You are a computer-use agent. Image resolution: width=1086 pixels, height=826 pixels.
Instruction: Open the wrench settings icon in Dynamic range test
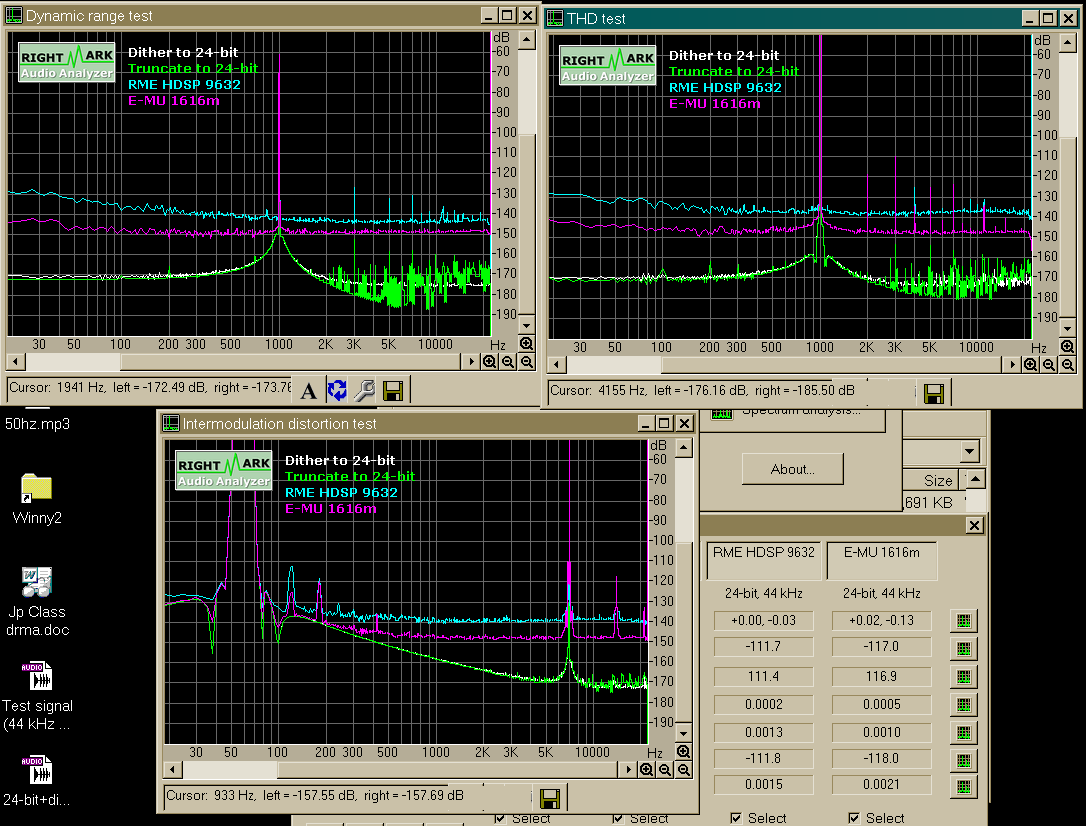click(364, 390)
